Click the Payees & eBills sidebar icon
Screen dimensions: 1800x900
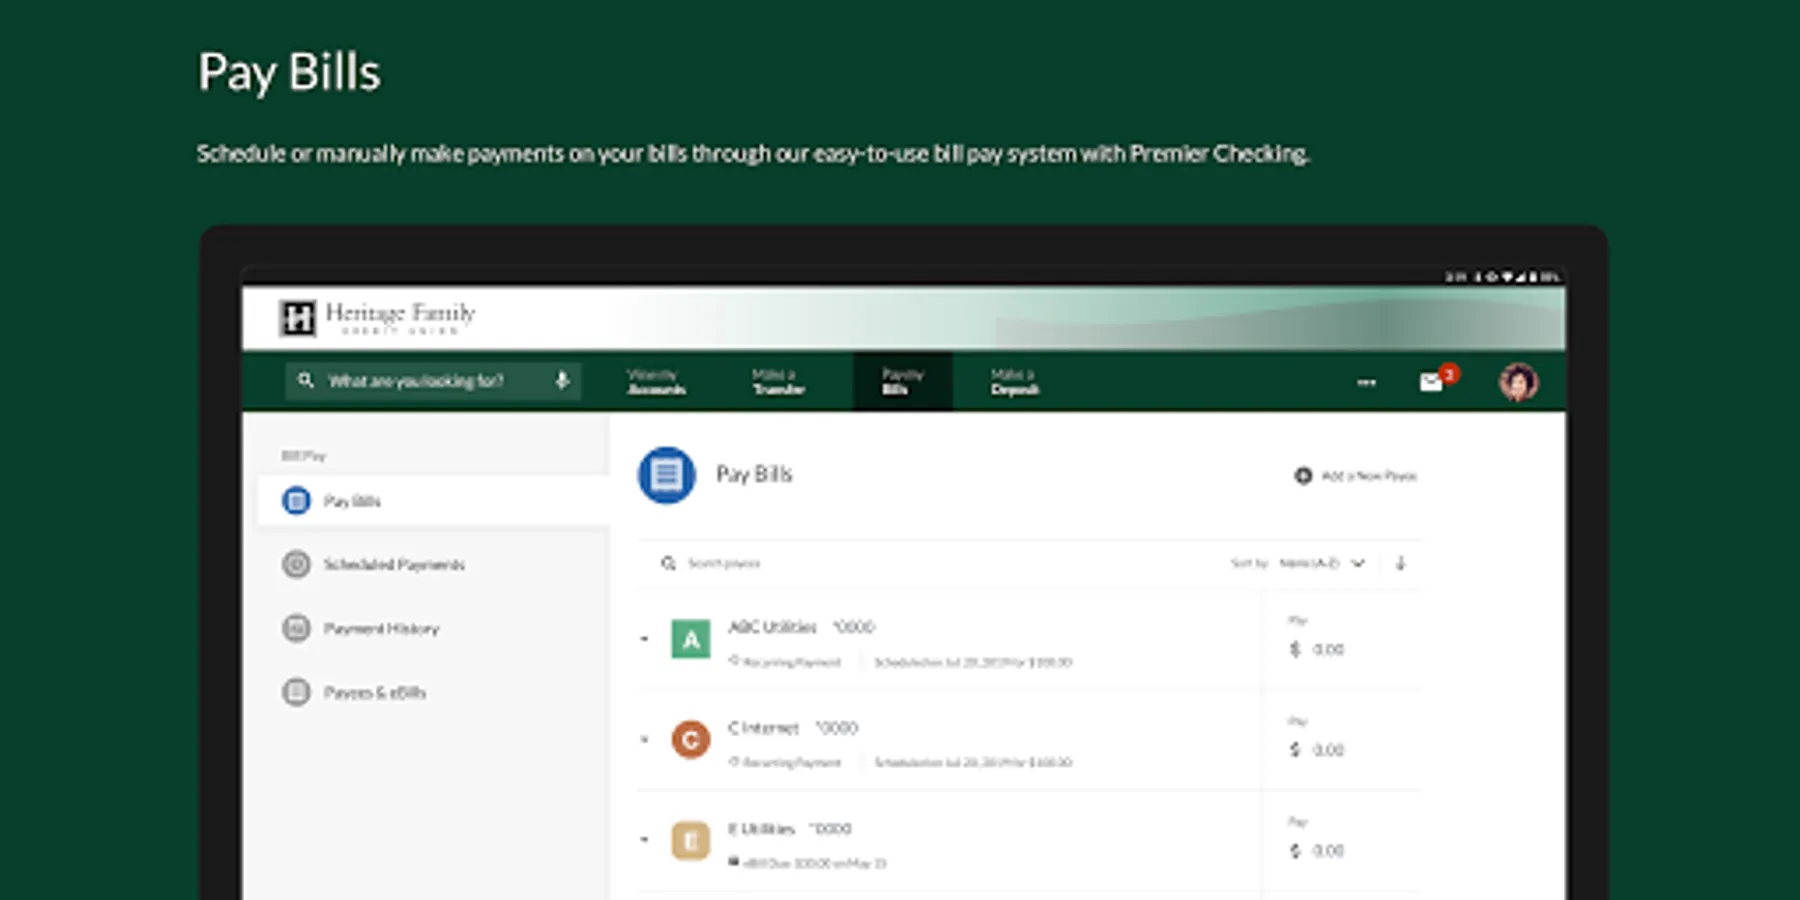(296, 692)
